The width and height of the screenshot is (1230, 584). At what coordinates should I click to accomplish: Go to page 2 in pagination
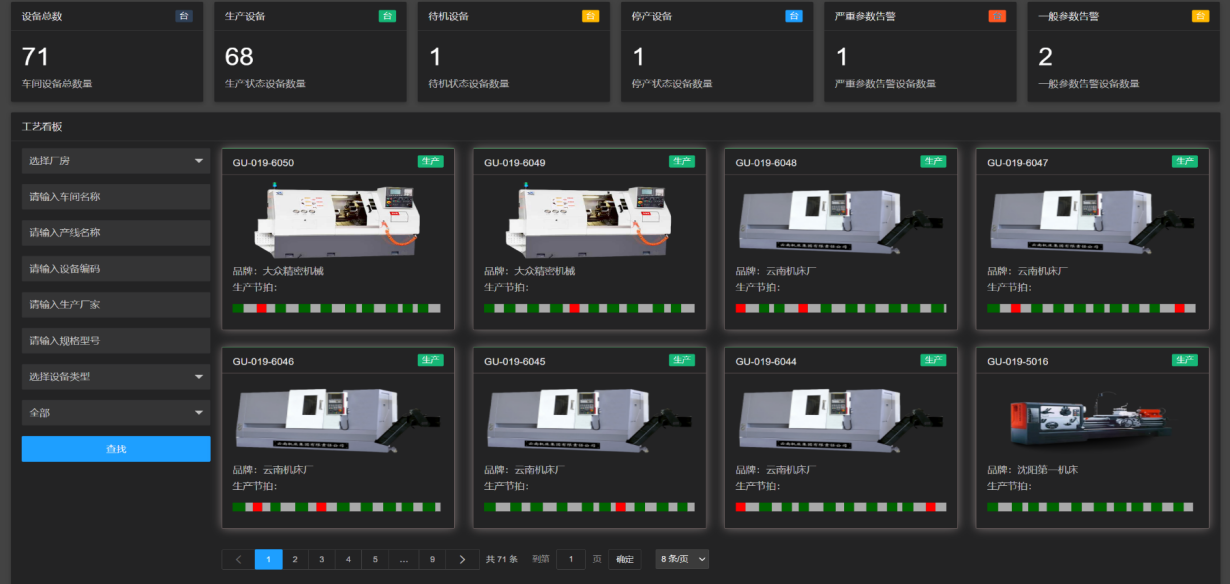pos(295,559)
